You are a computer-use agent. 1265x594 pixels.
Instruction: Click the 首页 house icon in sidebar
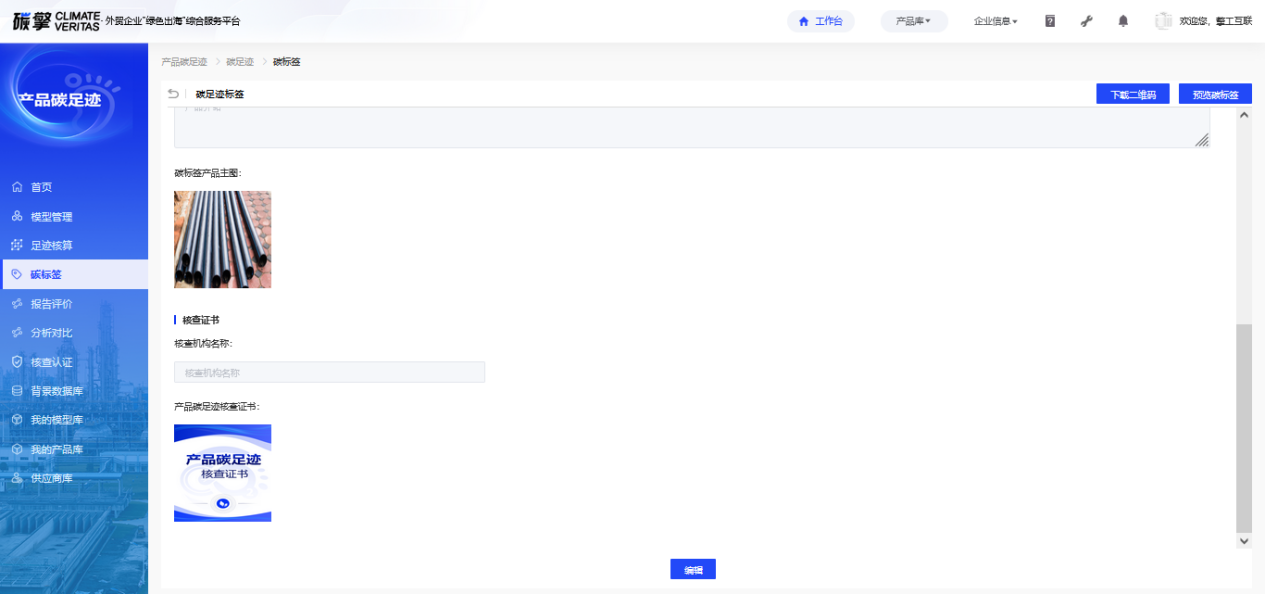coord(17,187)
